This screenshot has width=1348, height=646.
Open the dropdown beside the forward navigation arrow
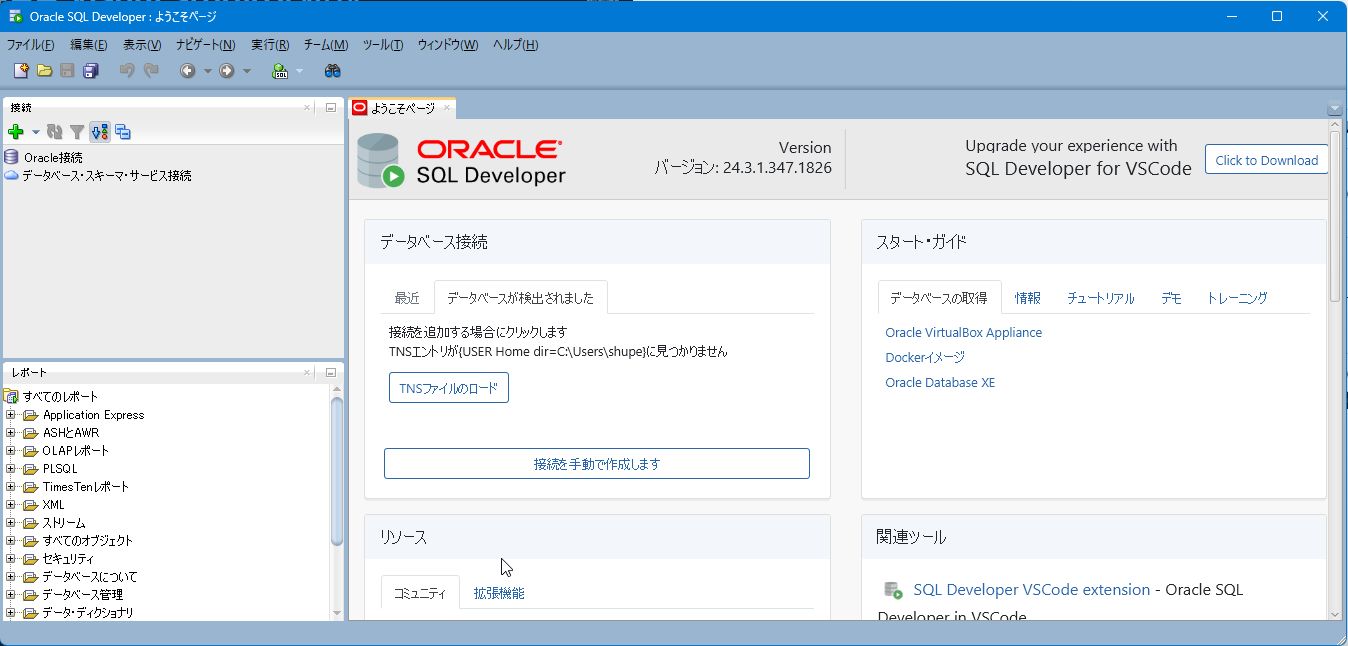pos(246,70)
